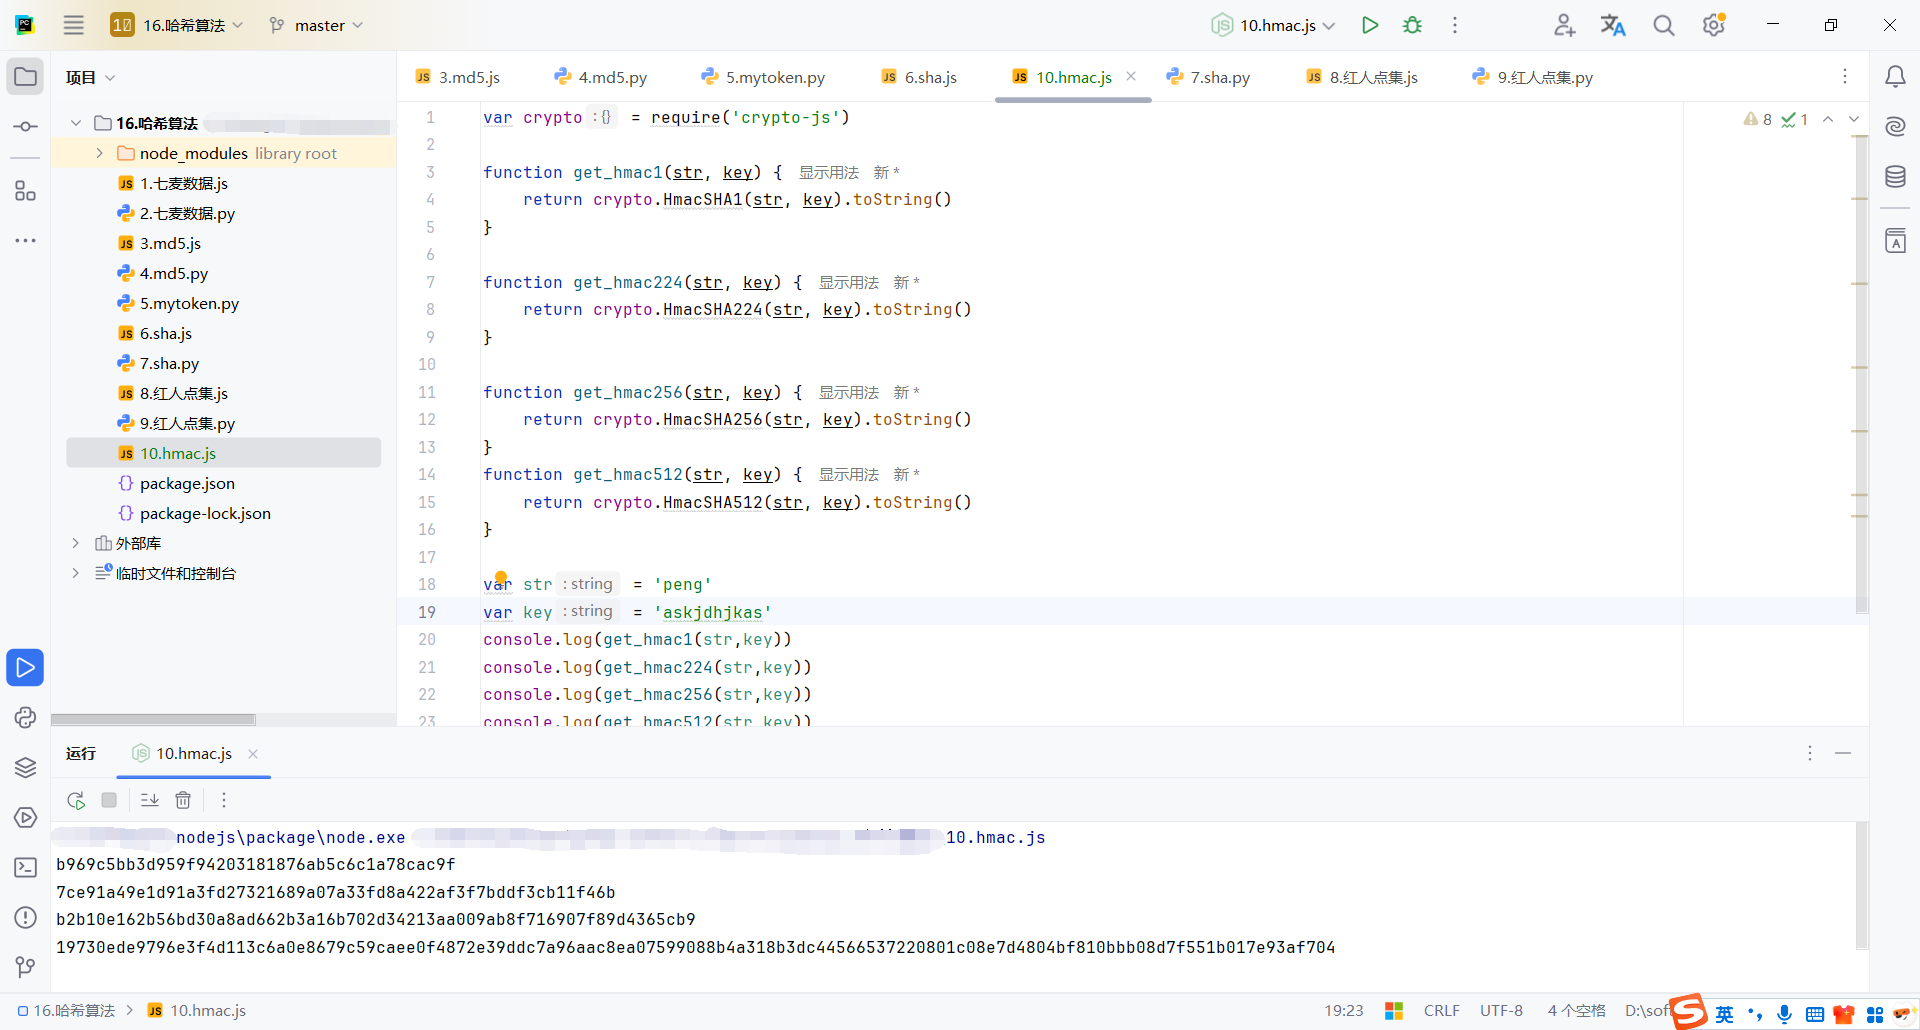
Task: Switch to the 8.红人点集.js editor tab
Action: (1362, 77)
